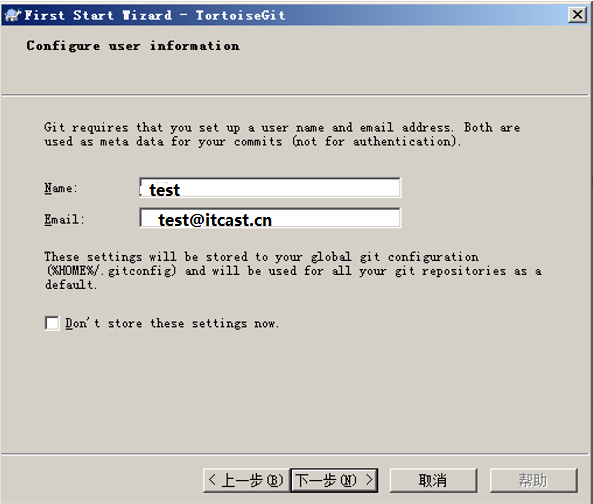Click the Git requires user name paragraph
The image size is (593, 504).
[282, 134]
